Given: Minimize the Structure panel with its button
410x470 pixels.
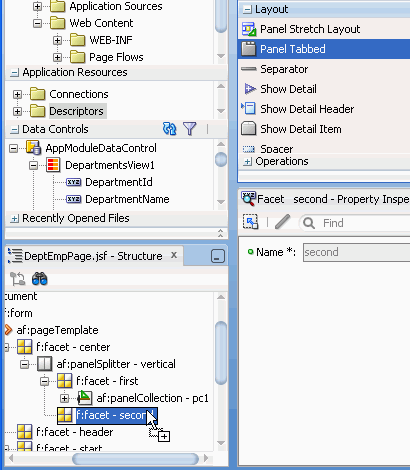Looking at the screenshot, I should (x=218, y=256).
